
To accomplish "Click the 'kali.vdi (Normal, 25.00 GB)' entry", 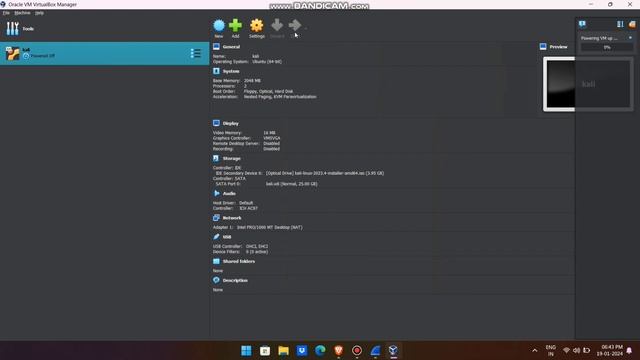I will (291, 184).
